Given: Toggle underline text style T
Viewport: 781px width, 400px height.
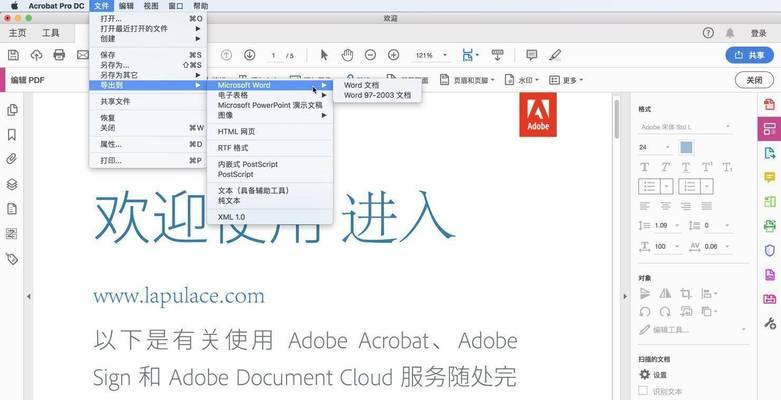Looking at the screenshot, I should (x=686, y=167).
